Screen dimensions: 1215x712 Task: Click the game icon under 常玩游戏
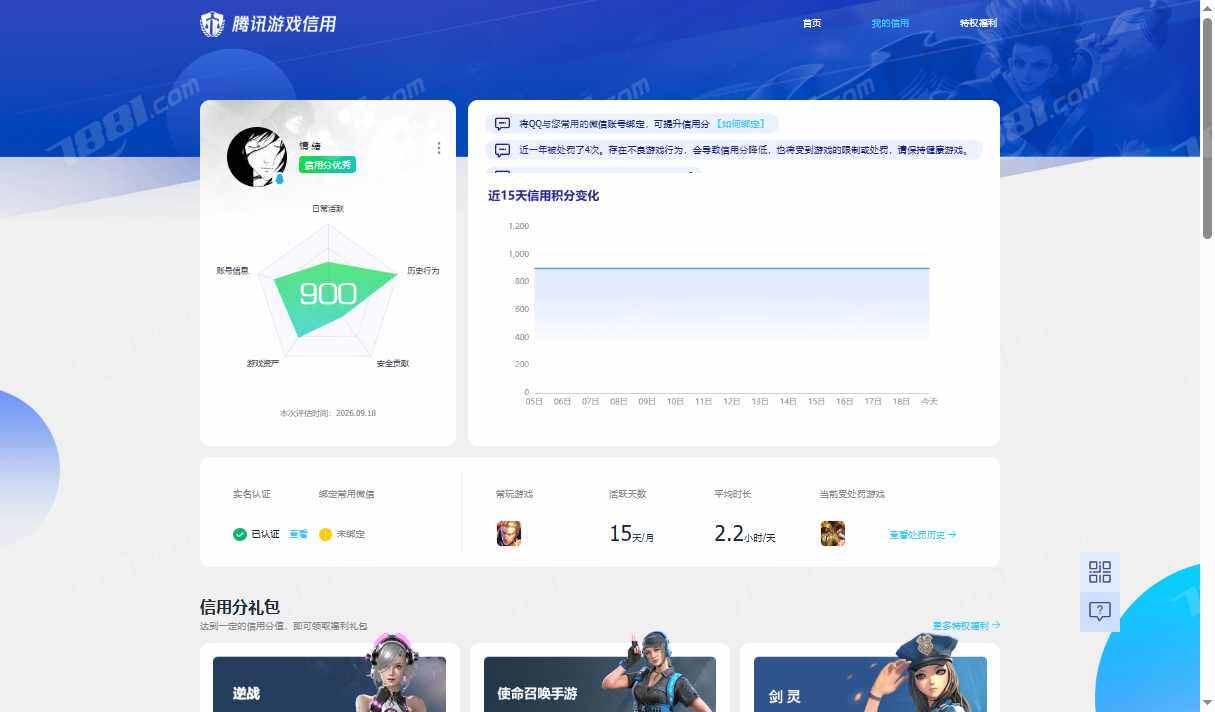(x=509, y=534)
